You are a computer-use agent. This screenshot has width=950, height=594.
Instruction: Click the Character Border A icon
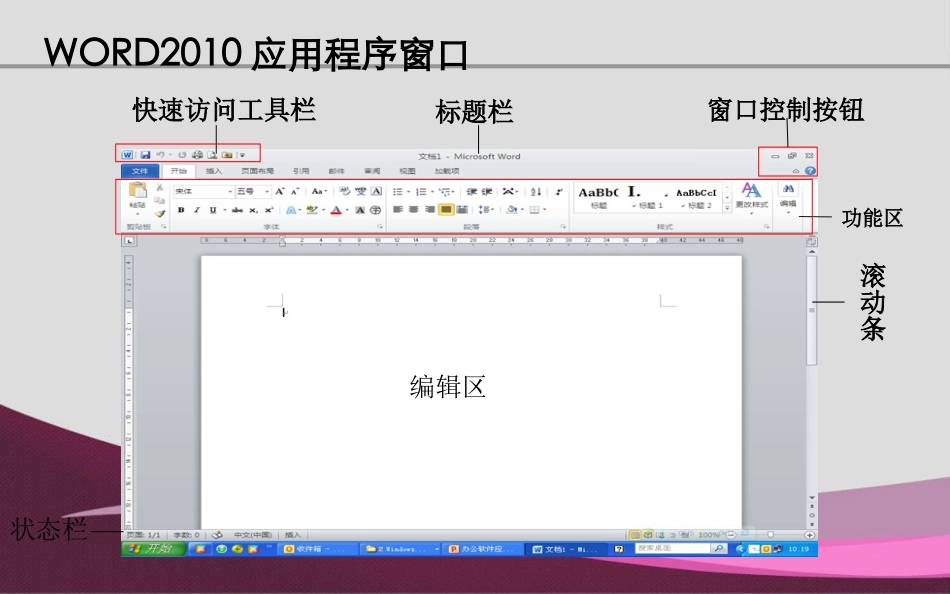(x=376, y=192)
